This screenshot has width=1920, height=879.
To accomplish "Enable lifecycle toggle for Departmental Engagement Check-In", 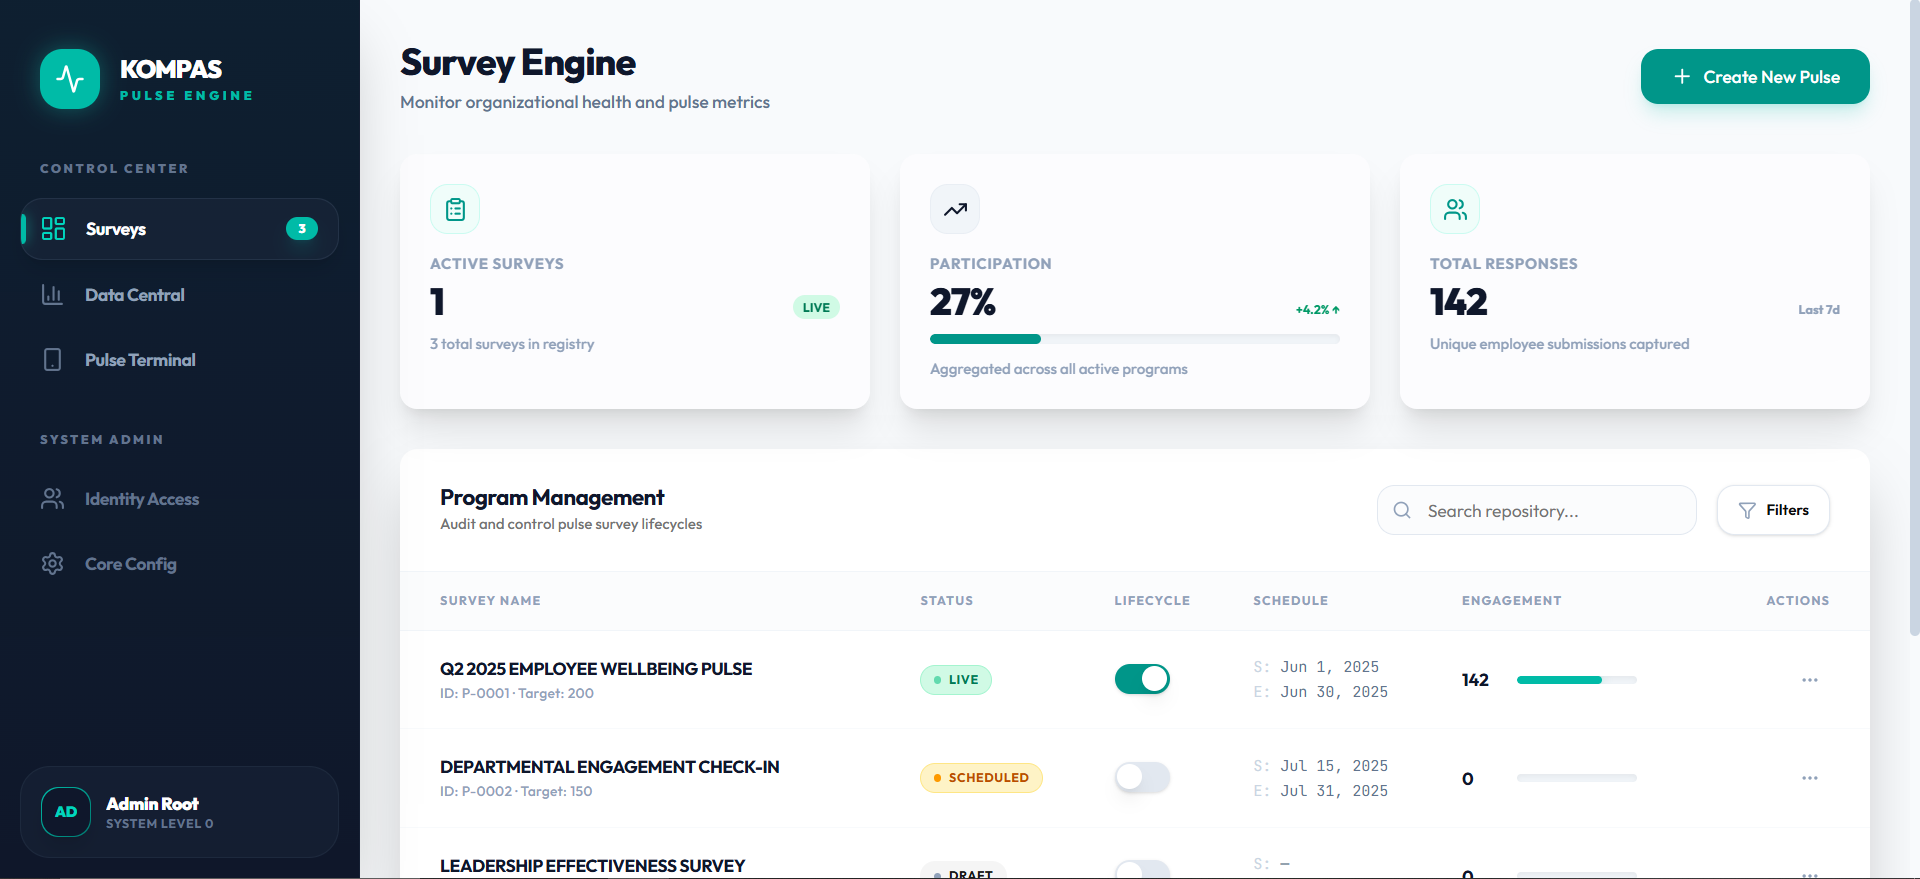I will [x=1142, y=777].
